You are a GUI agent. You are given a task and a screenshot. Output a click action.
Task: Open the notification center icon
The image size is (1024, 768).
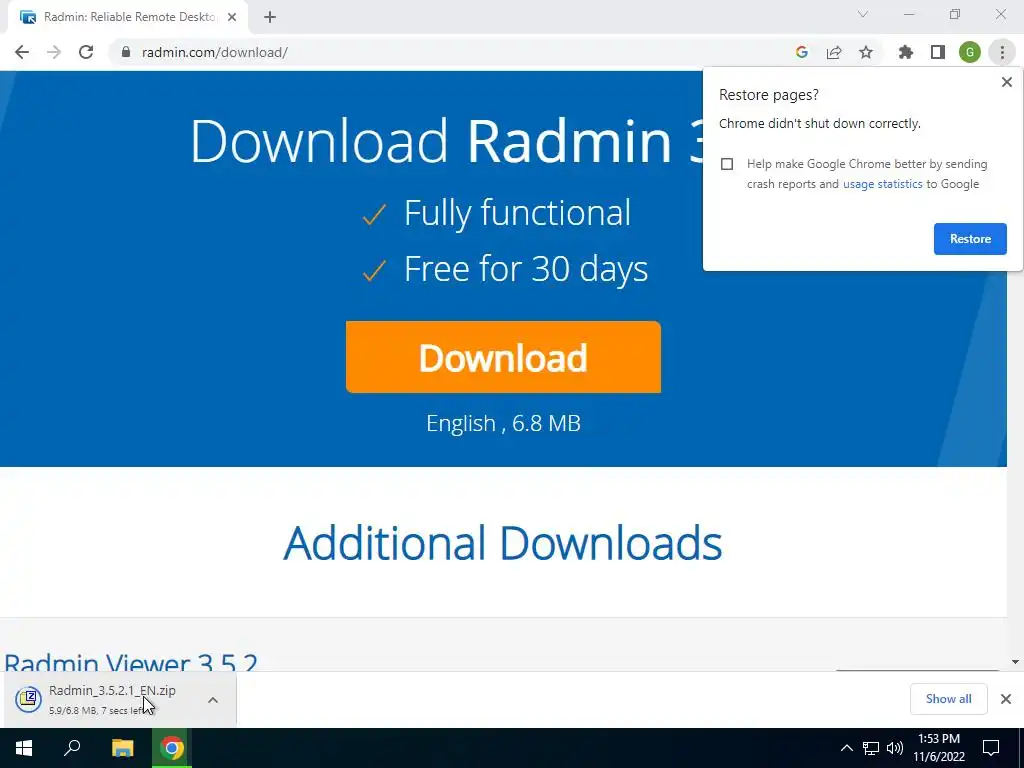click(991, 748)
